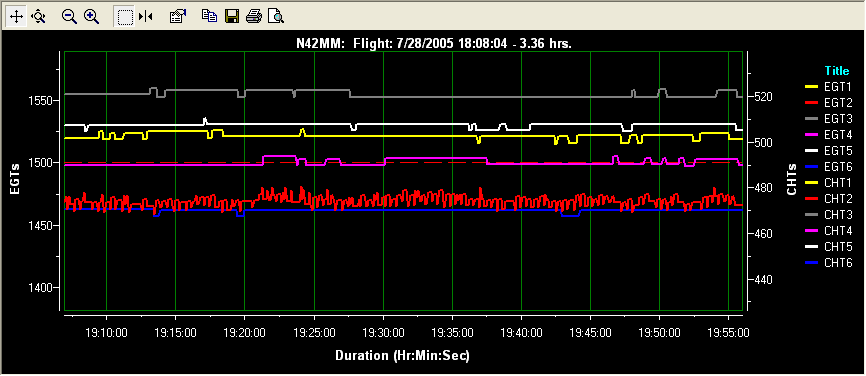Click the 'CHTs' right axis title
This screenshot has height=376, width=866.
792,179
